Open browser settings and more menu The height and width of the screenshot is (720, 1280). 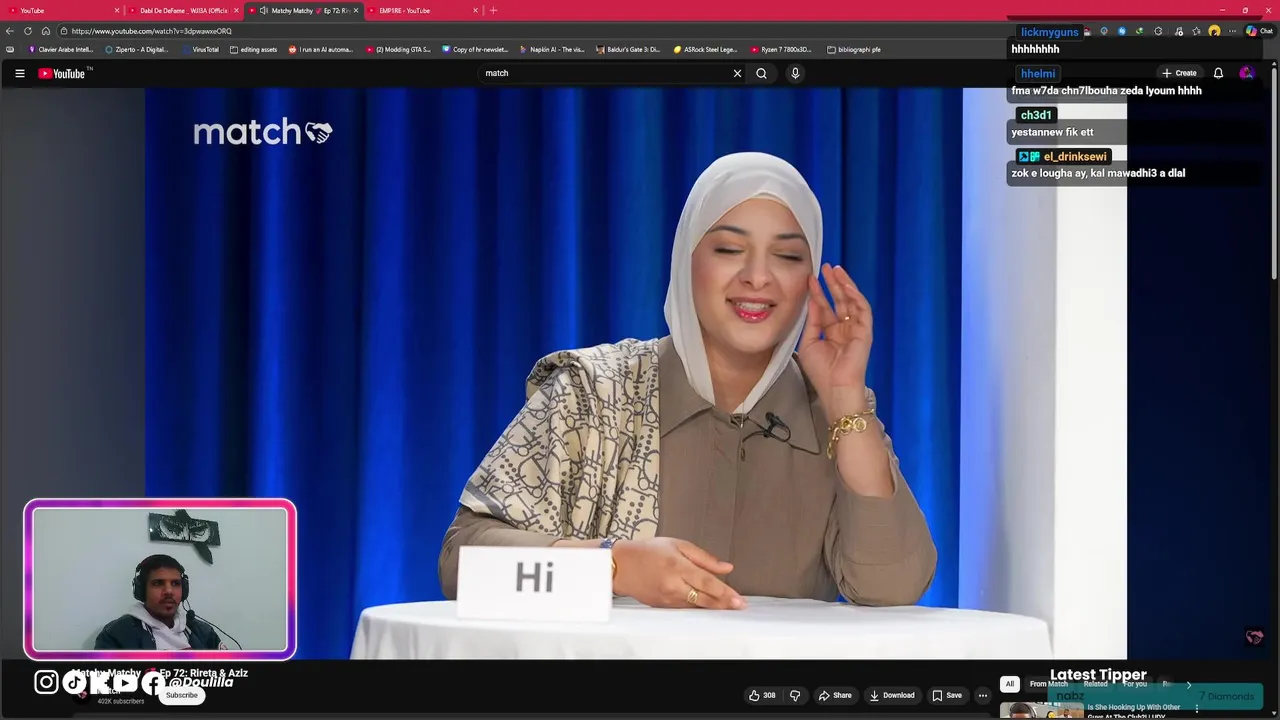point(1232,31)
